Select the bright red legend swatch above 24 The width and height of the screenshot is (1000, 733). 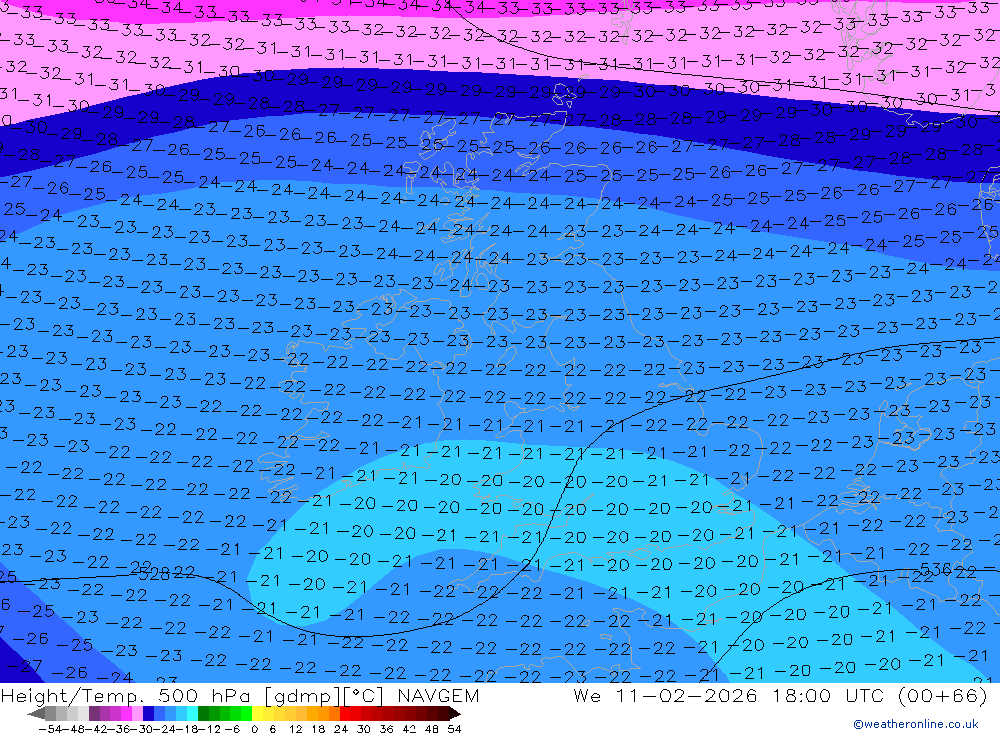(345, 713)
